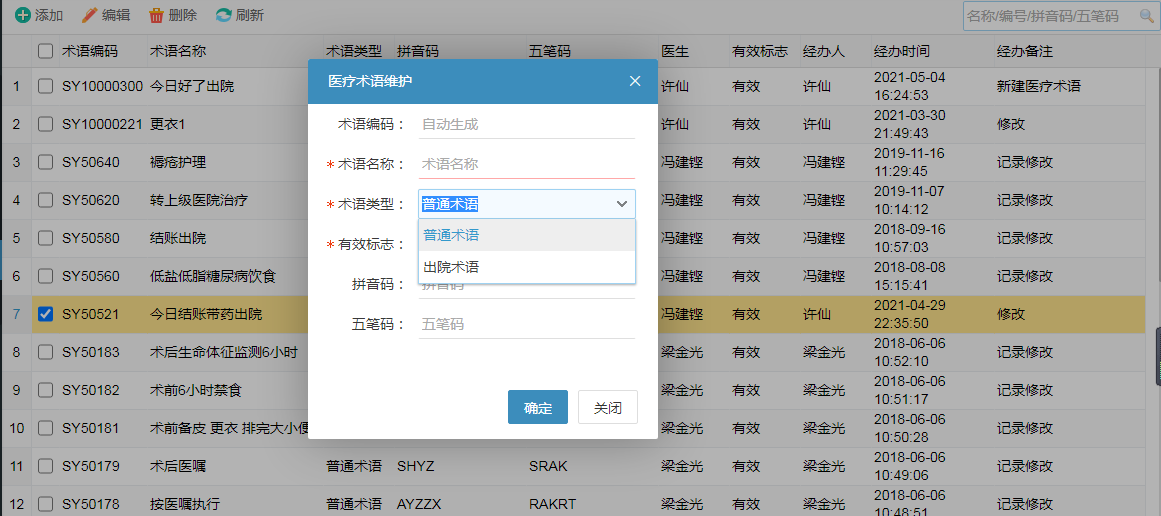This screenshot has width=1161, height=516.
Task: Click the 更衣1 term name cell
Action: click(167, 124)
